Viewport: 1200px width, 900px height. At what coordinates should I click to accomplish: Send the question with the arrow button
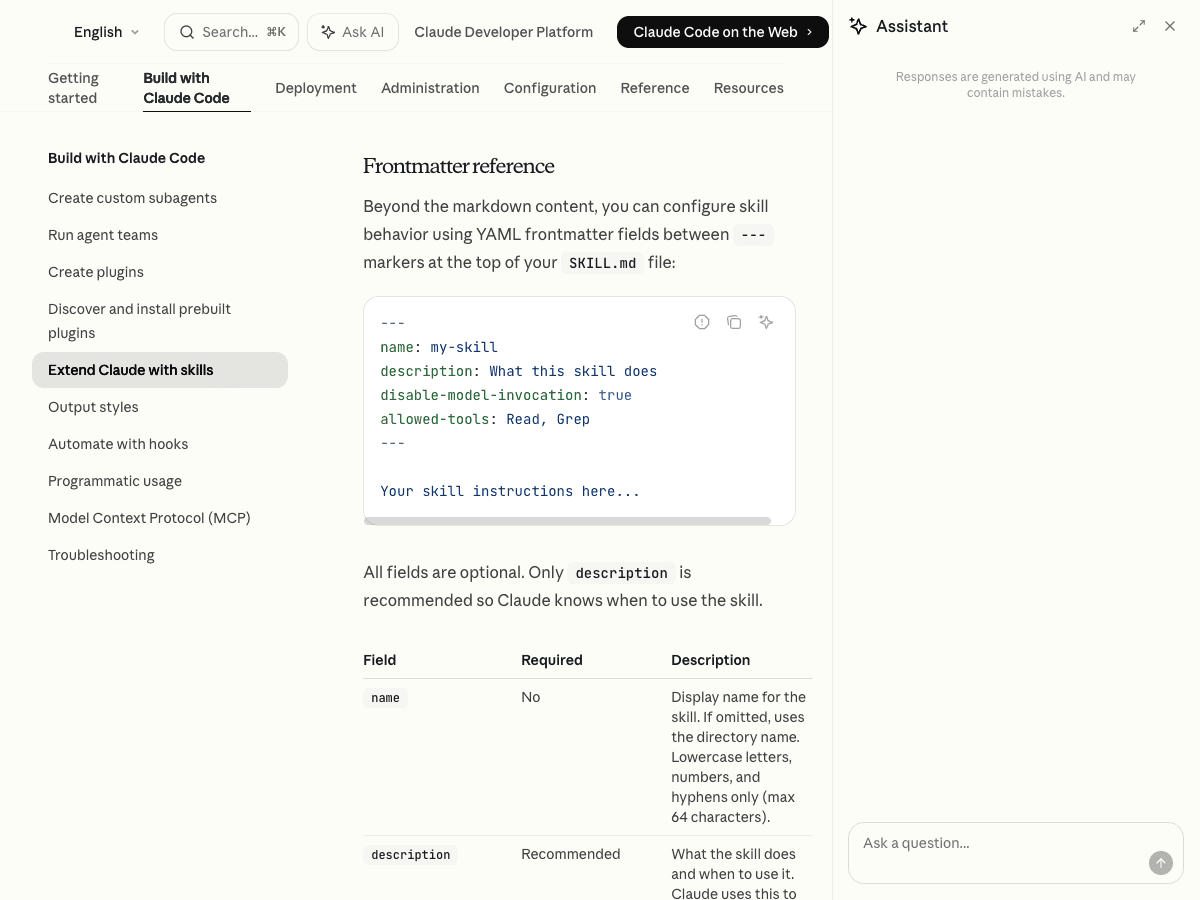[1160, 863]
